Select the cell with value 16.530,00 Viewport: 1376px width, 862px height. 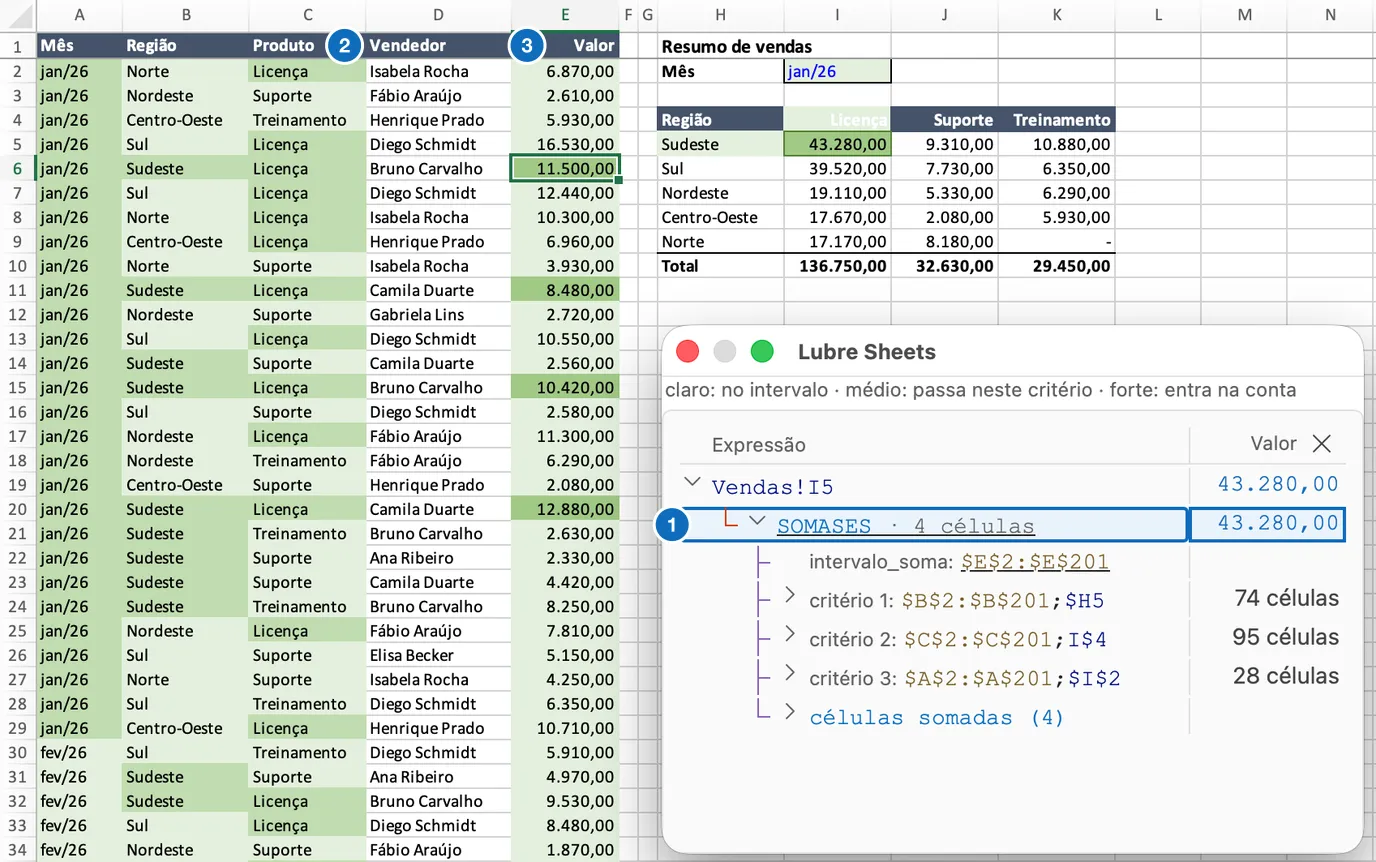565,144
